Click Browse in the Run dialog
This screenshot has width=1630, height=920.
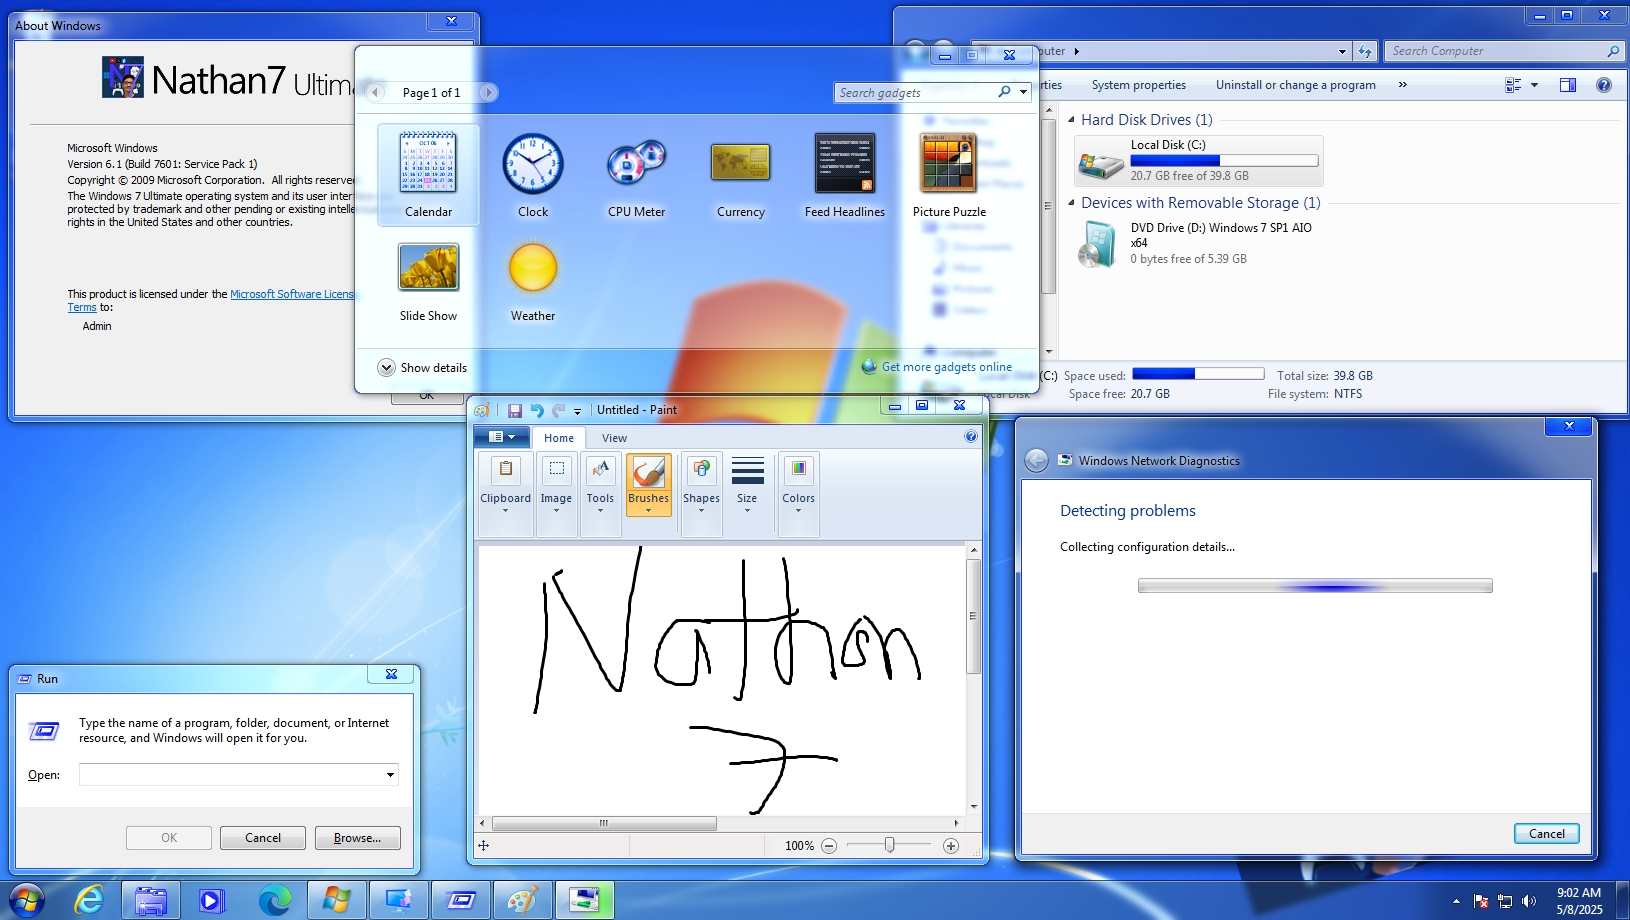[357, 837]
